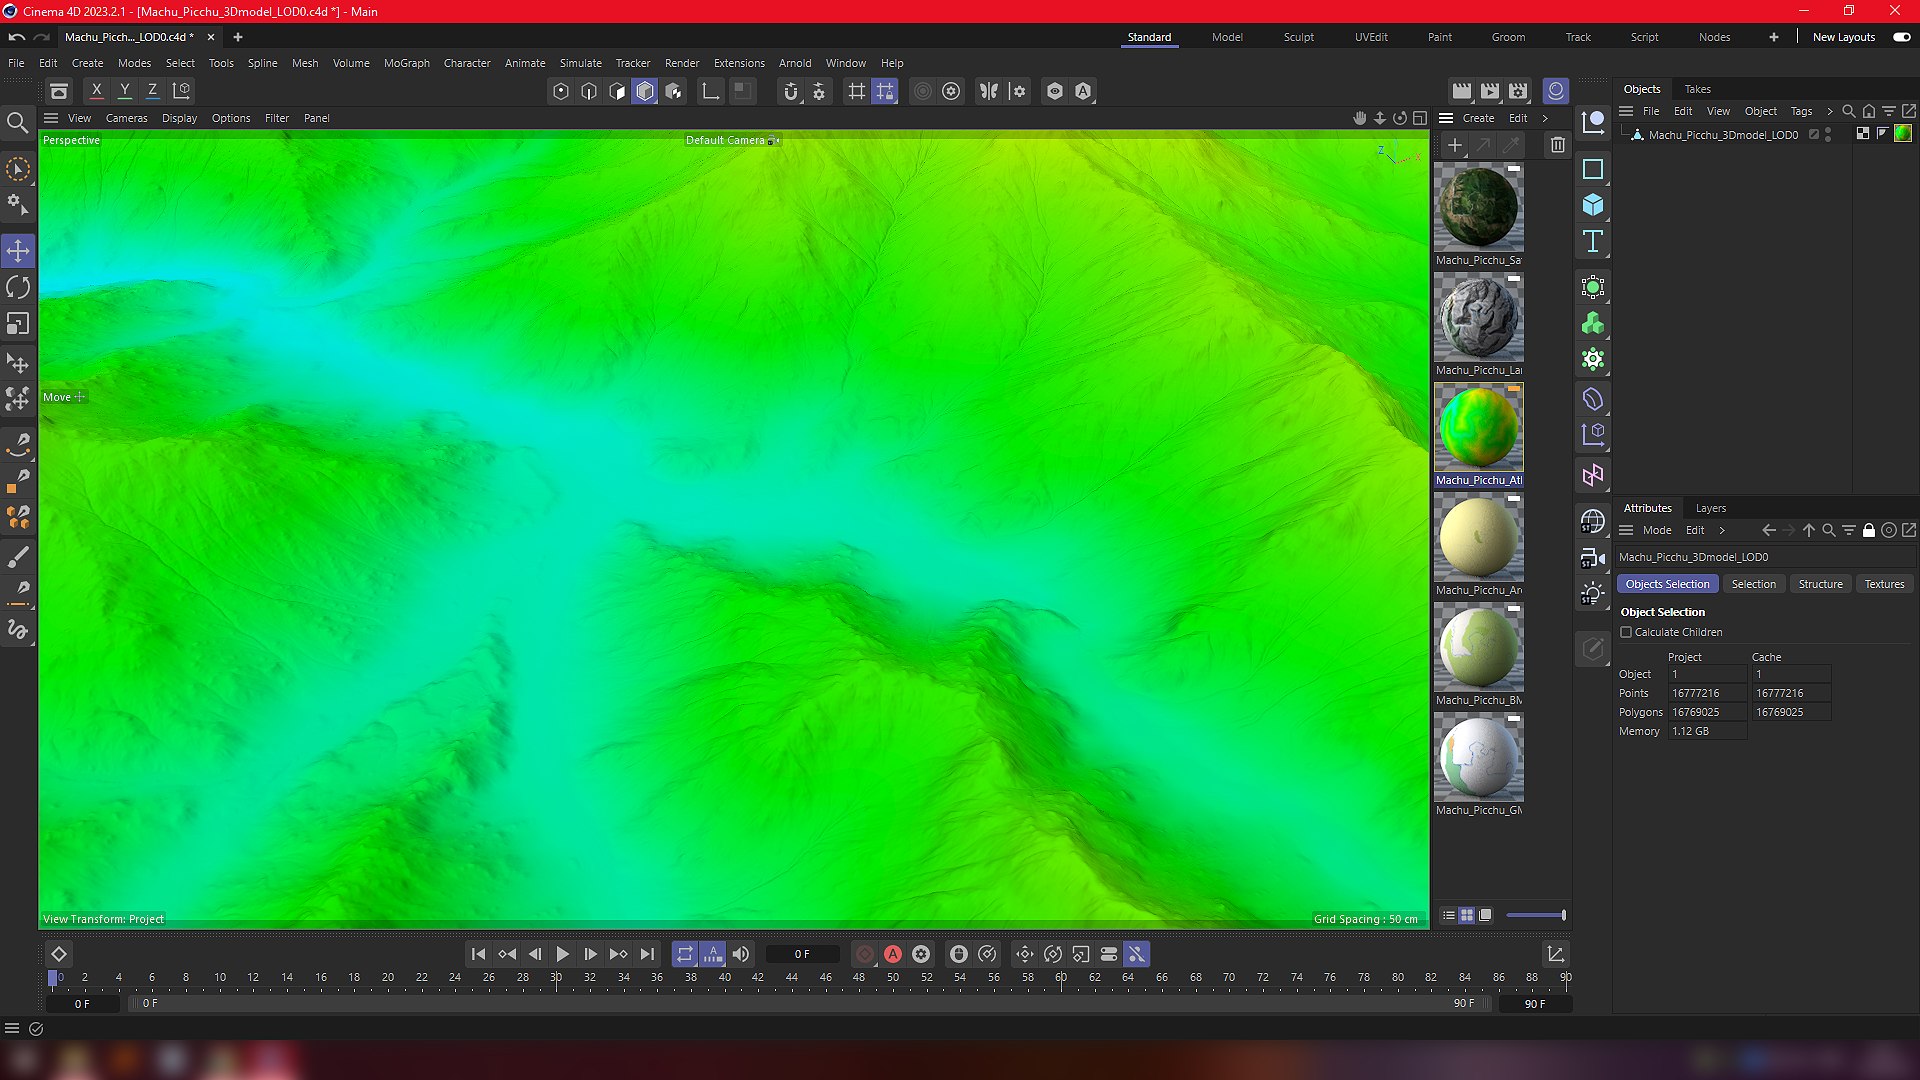Adjust the material thumbnail size slider
The height and width of the screenshot is (1080, 1920).
point(1536,915)
